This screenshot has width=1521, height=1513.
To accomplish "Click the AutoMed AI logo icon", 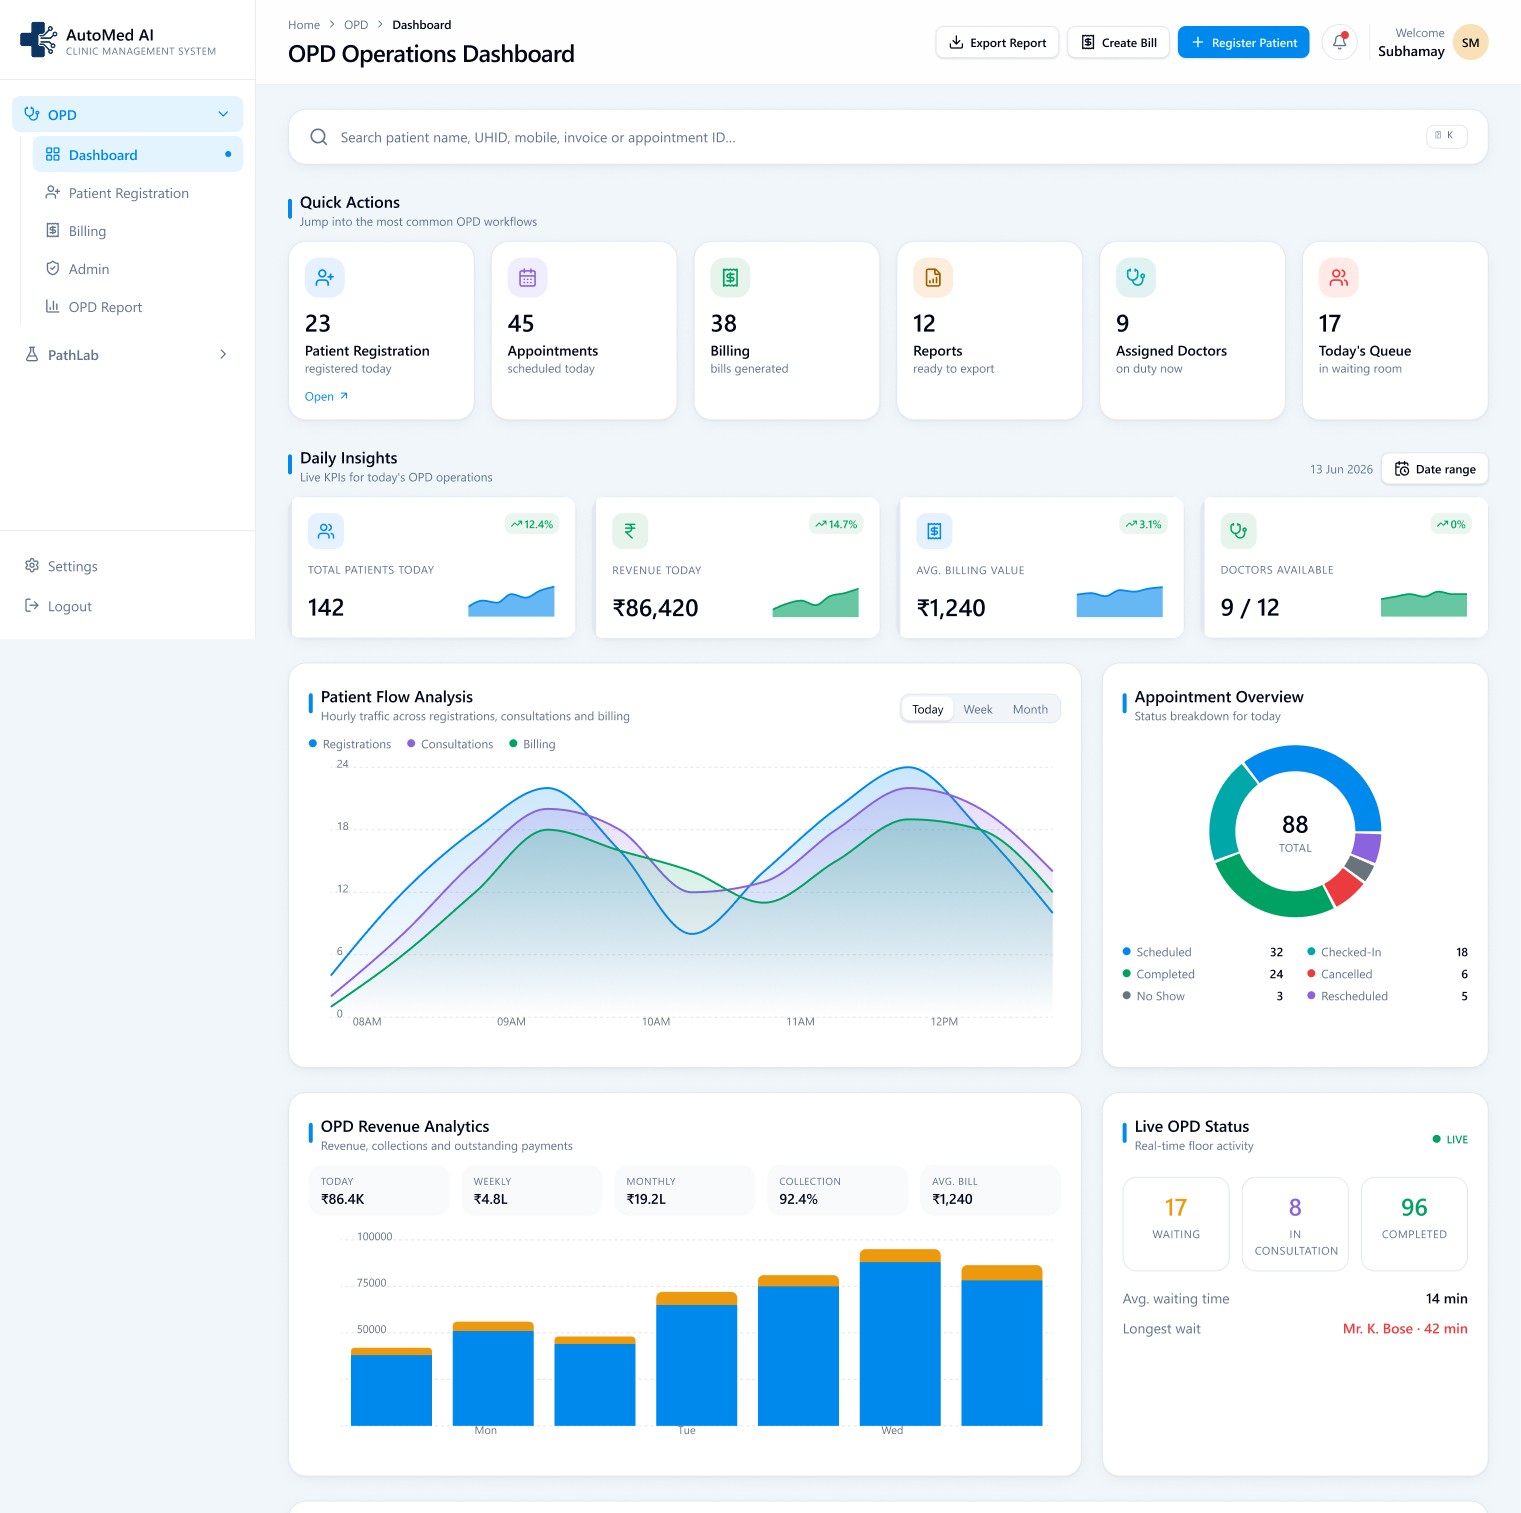I will tap(38, 40).
